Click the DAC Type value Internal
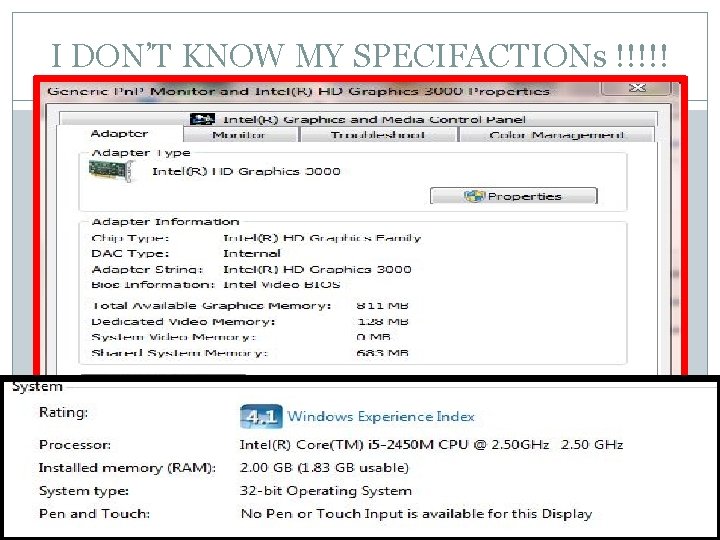Viewport: 720px width, 540px height. point(252,253)
